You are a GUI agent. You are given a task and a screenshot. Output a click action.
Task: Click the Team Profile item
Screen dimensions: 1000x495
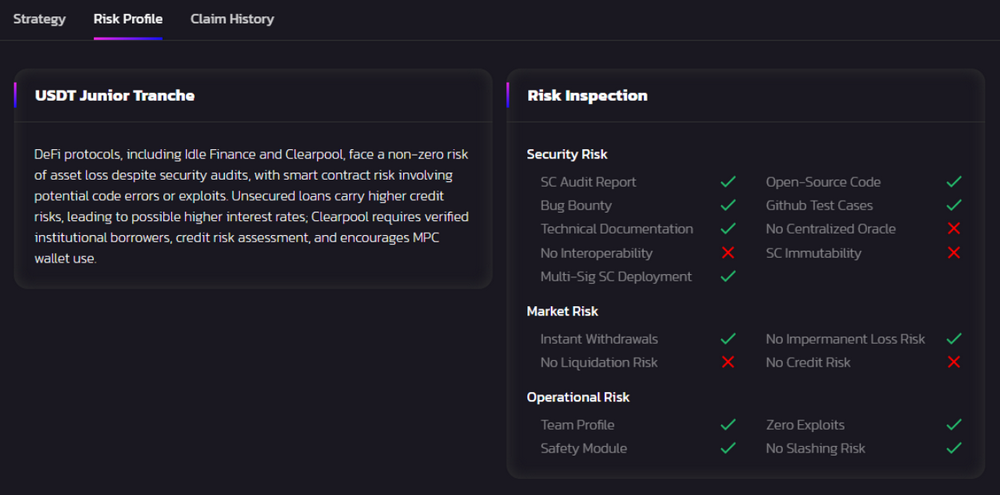577,425
